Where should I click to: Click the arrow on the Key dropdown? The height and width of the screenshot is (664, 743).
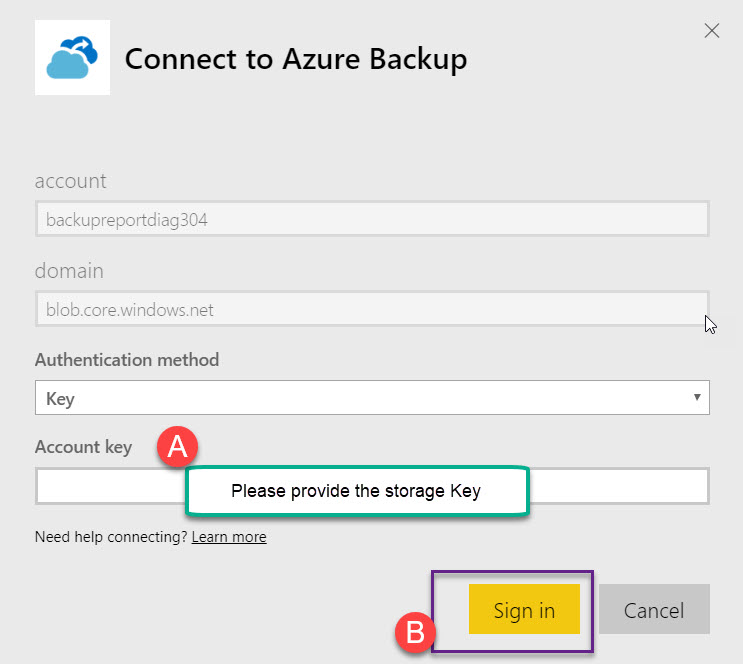coord(696,398)
